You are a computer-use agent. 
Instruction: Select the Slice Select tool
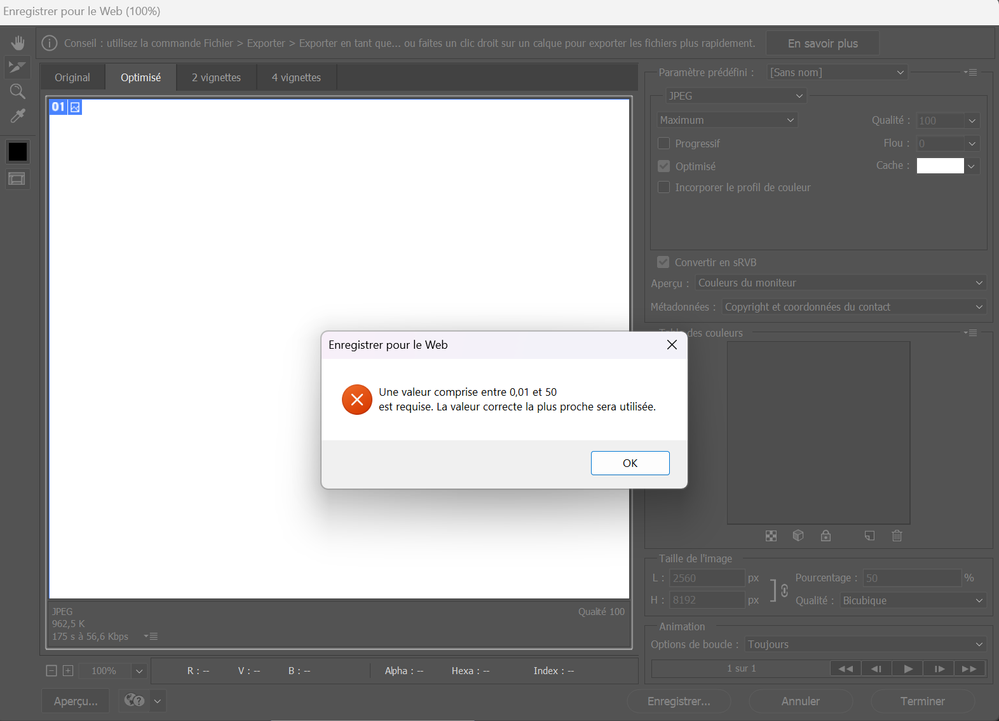(x=17, y=67)
